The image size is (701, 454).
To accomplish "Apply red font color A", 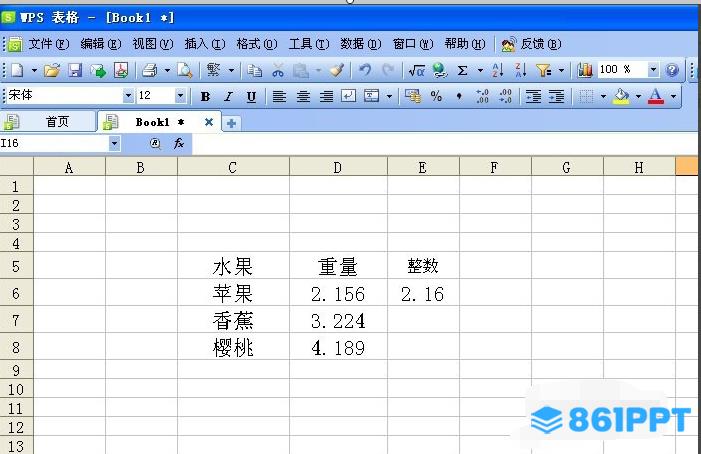I will tap(655, 96).
